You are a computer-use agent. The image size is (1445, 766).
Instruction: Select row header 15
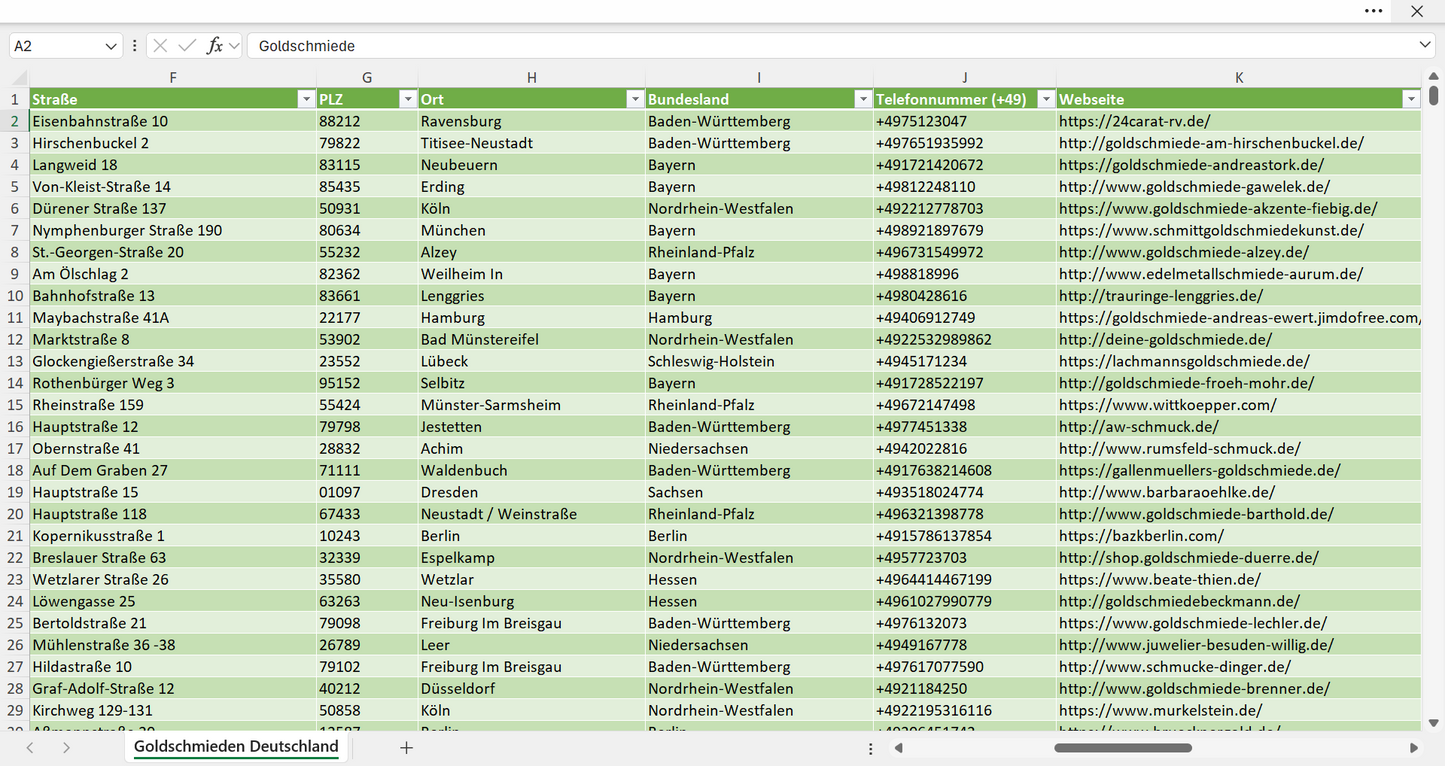[15, 405]
